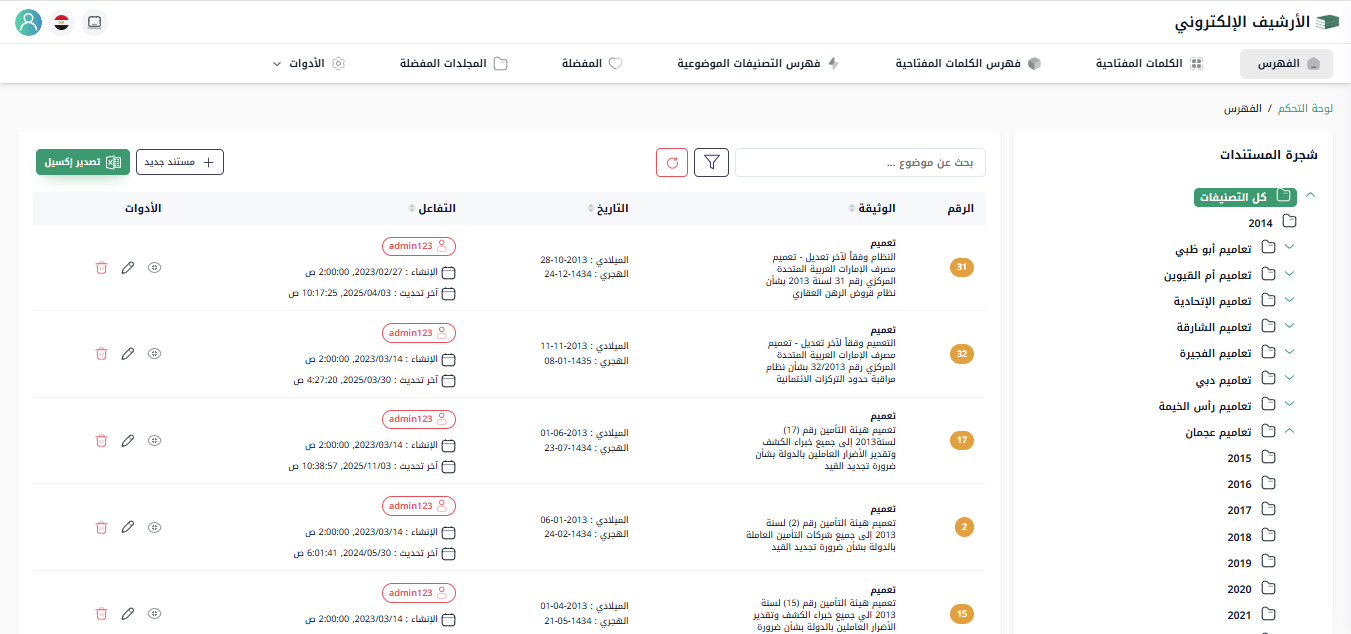Screen dimensions: 1351x634
Task: Edit document number 32 with pencil icon
Action: coord(127,354)
